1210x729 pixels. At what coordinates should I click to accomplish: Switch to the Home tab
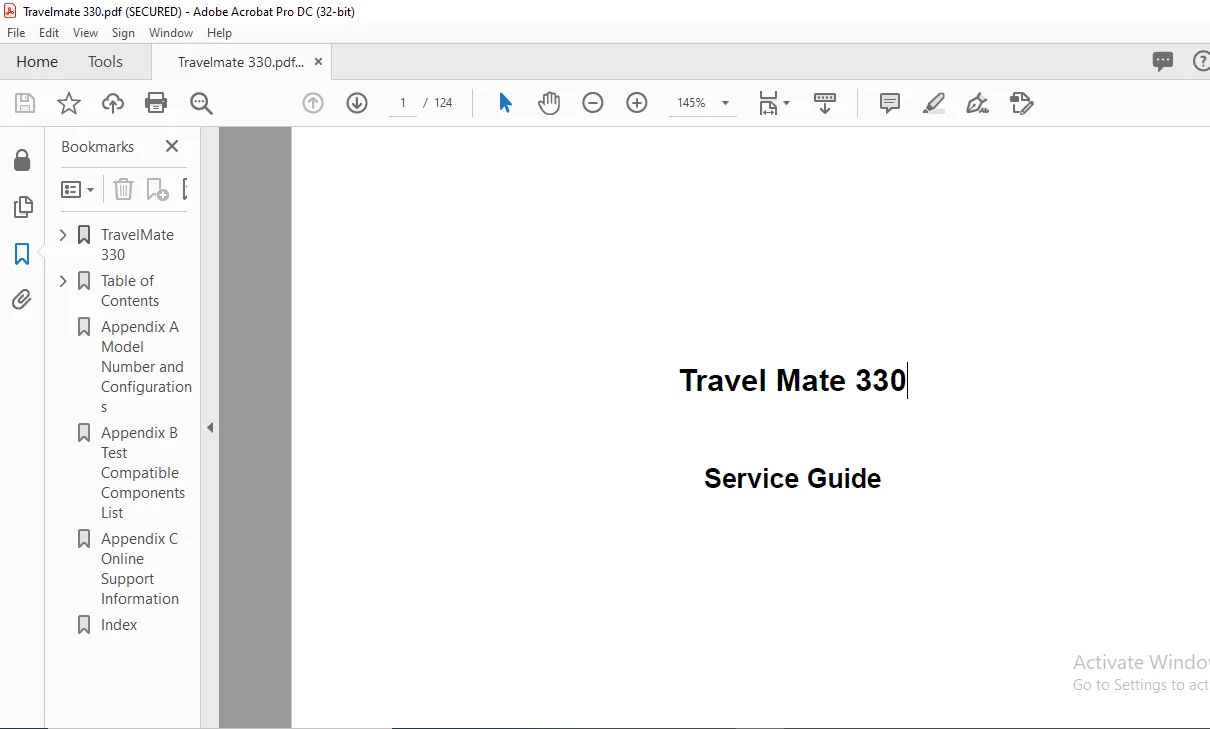[x=37, y=62]
